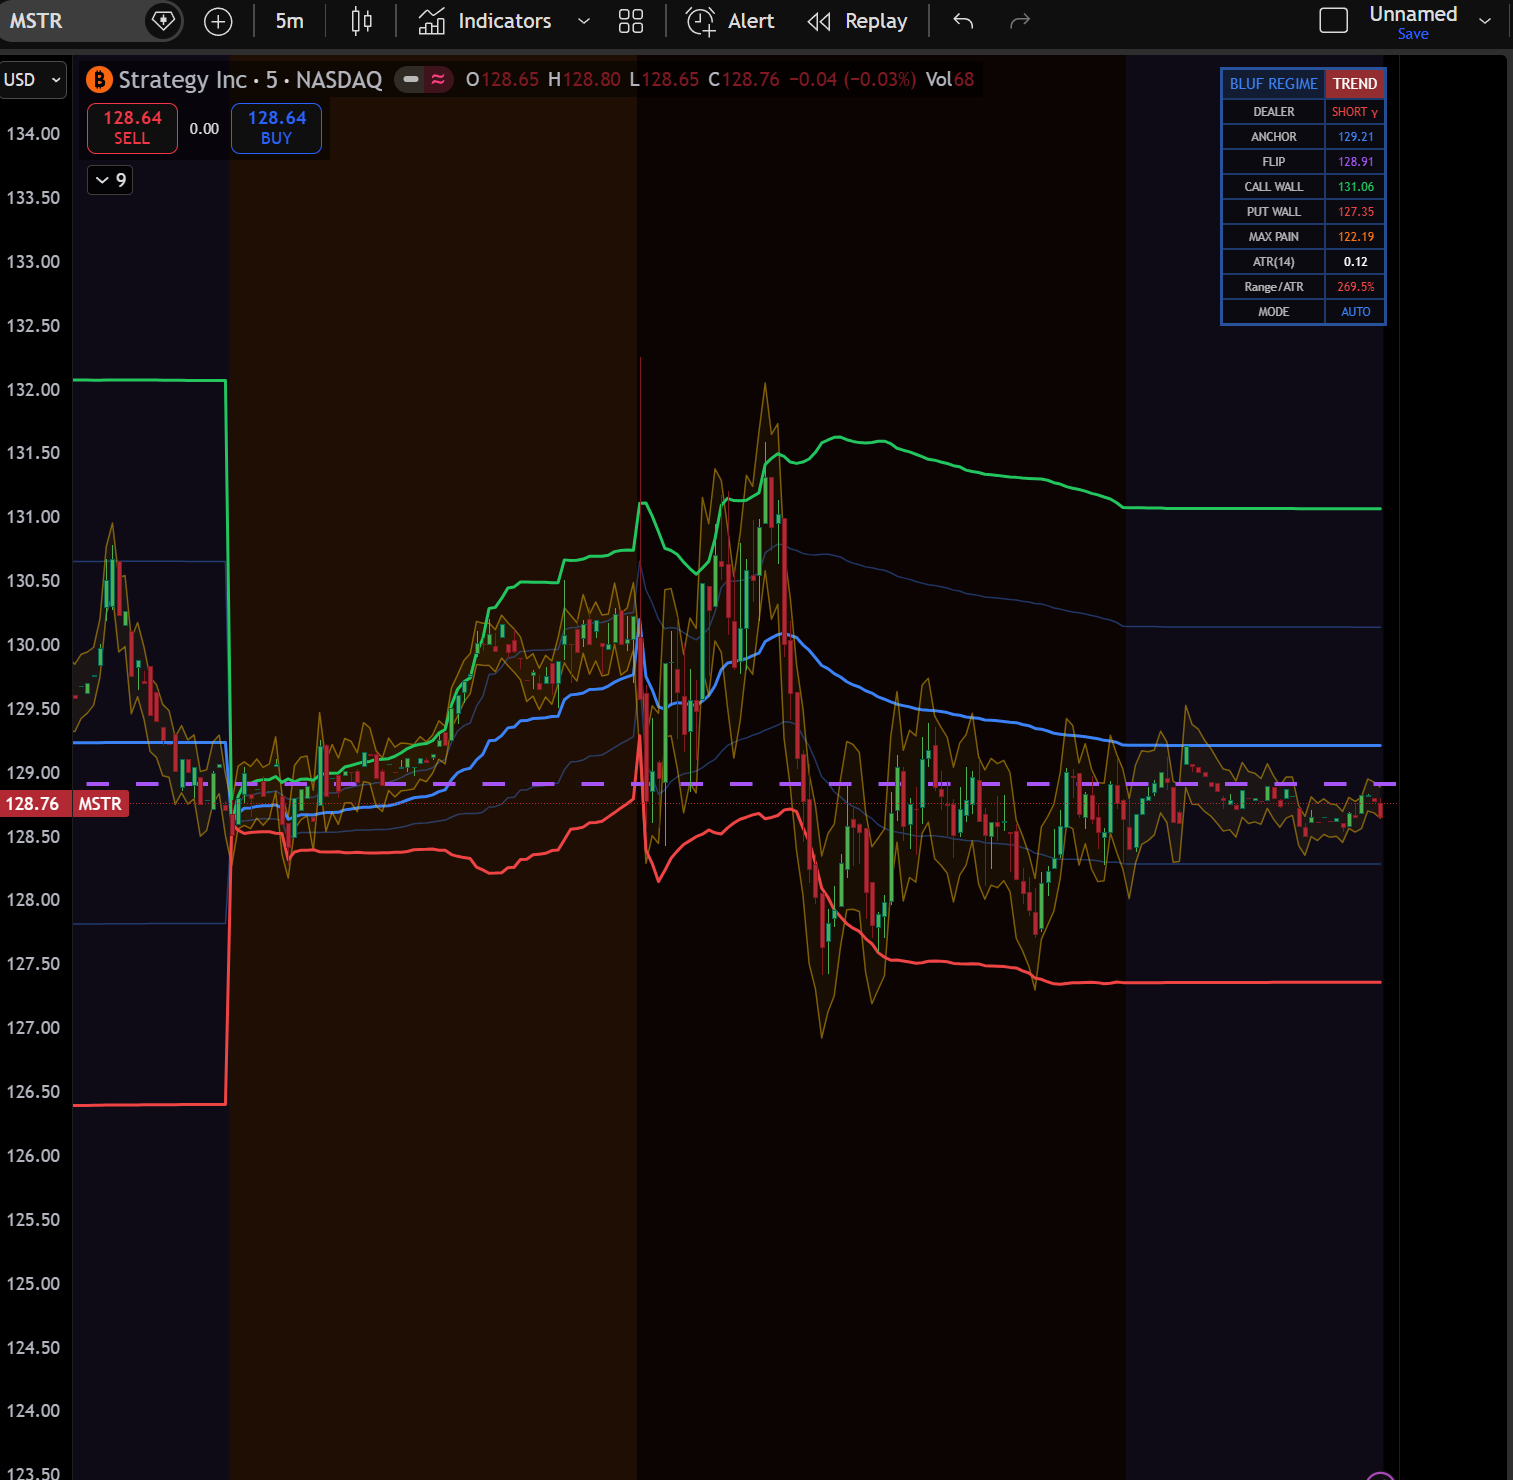This screenshot has height=1480, width=1513.
Task: Click the 128.64 SELL button
Action: [x=132, y=128]
